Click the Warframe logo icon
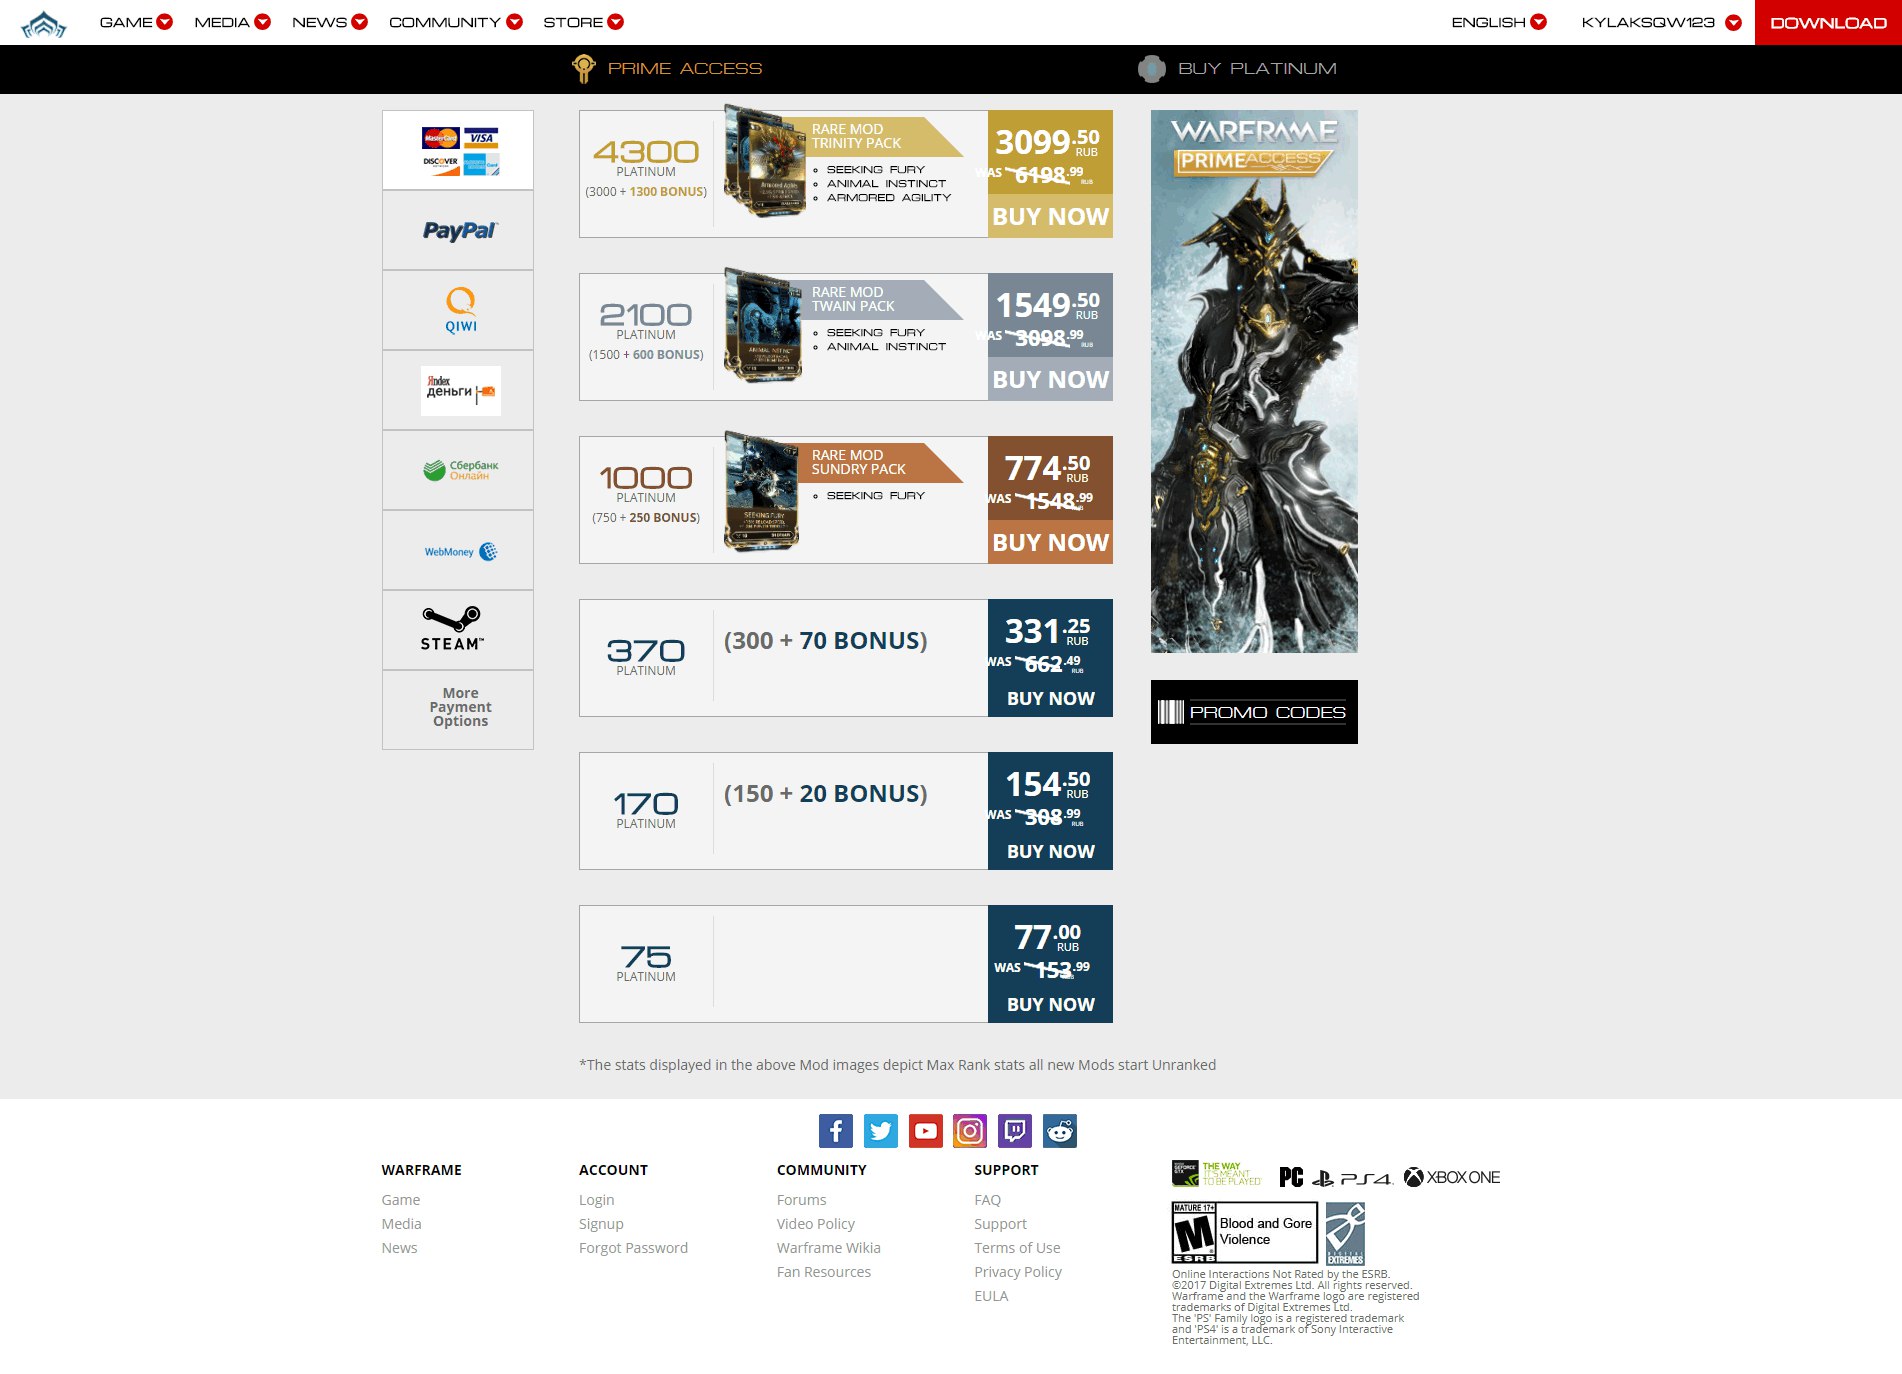 click(x=43, y=23)
